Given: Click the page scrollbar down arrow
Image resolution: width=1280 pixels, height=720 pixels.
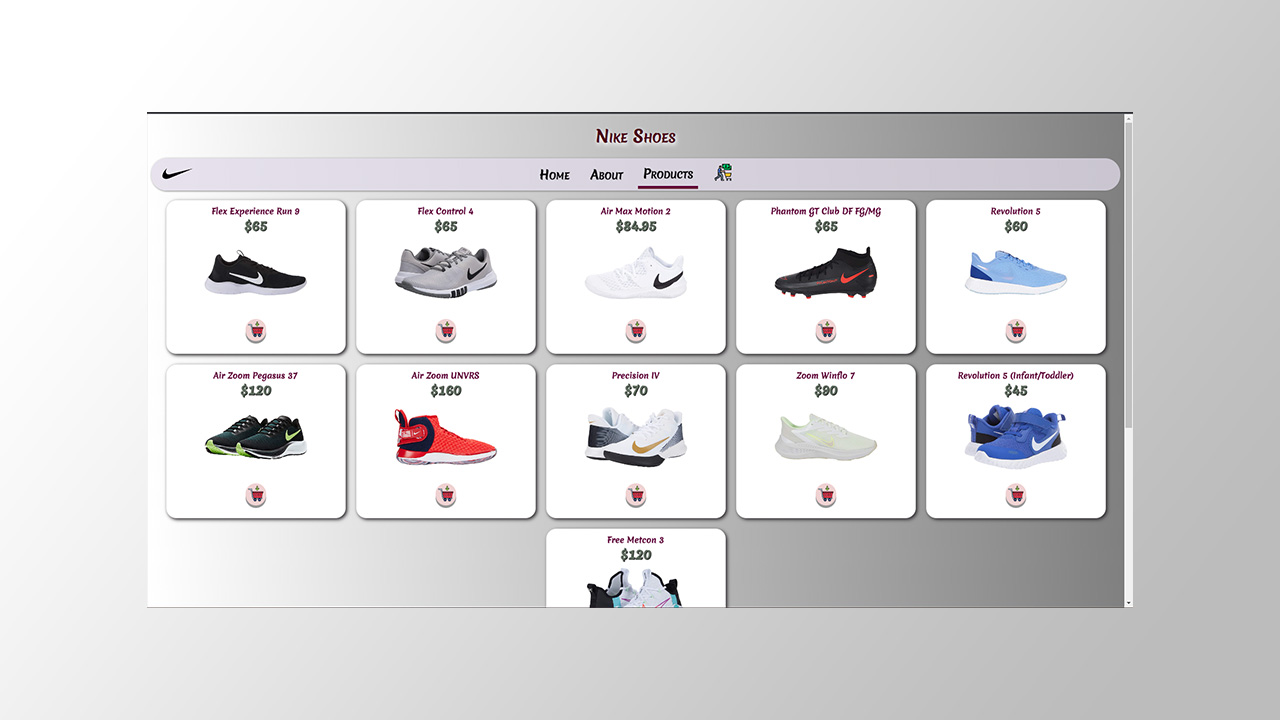Looking at the screenshot, I should [x=1128, y=602].
